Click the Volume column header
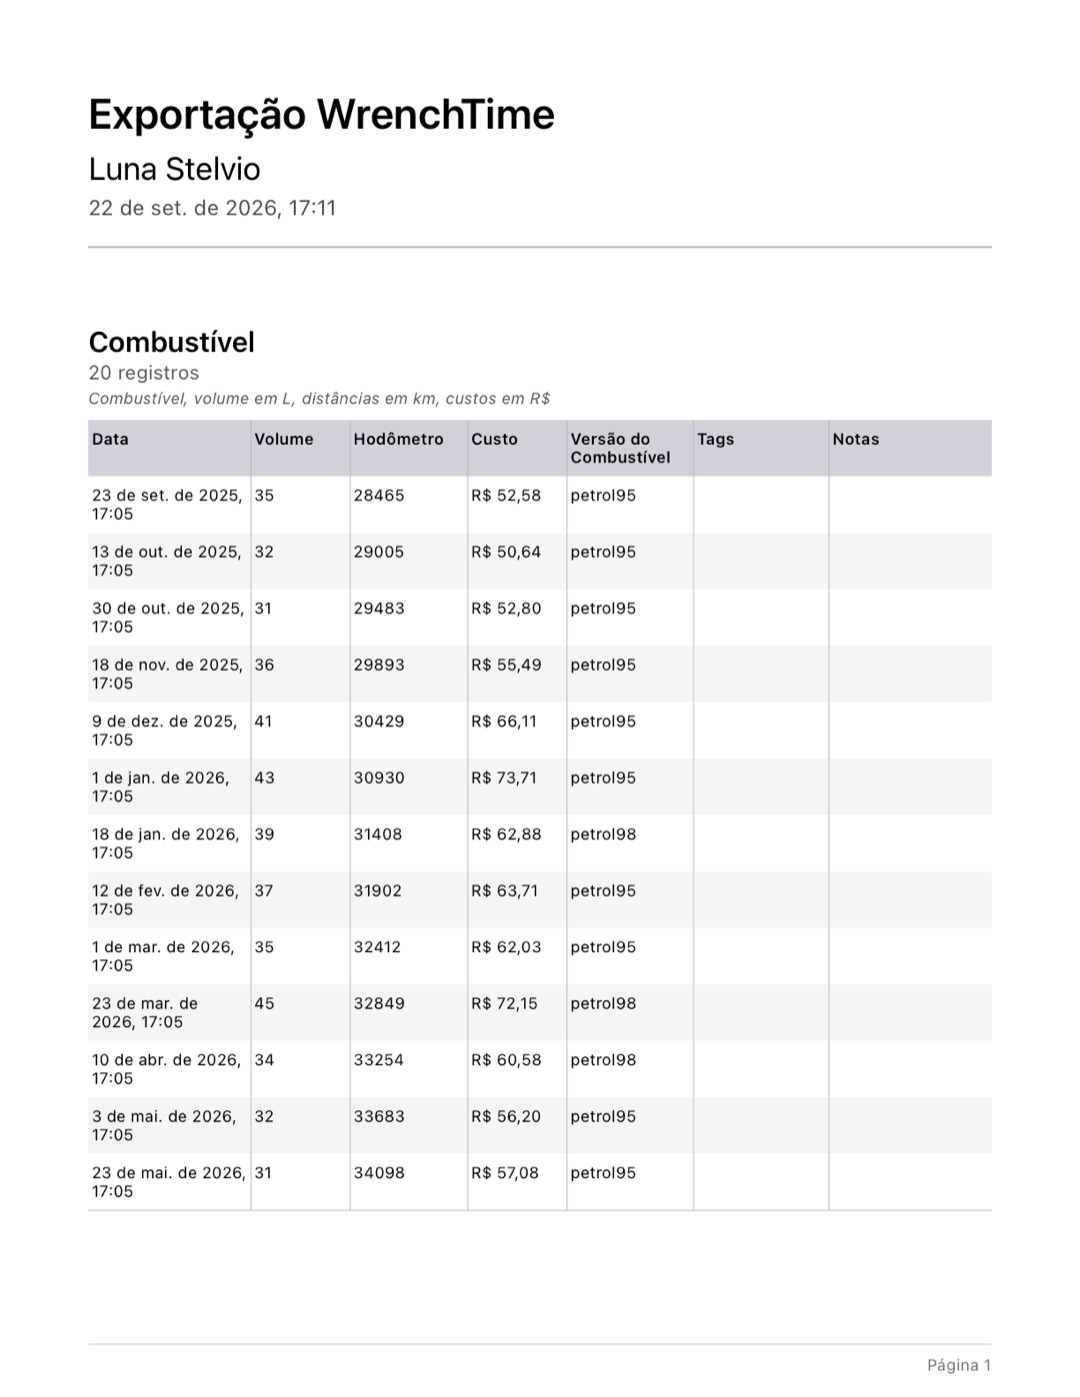The image size is (1080, 1397). click(284, 439)
